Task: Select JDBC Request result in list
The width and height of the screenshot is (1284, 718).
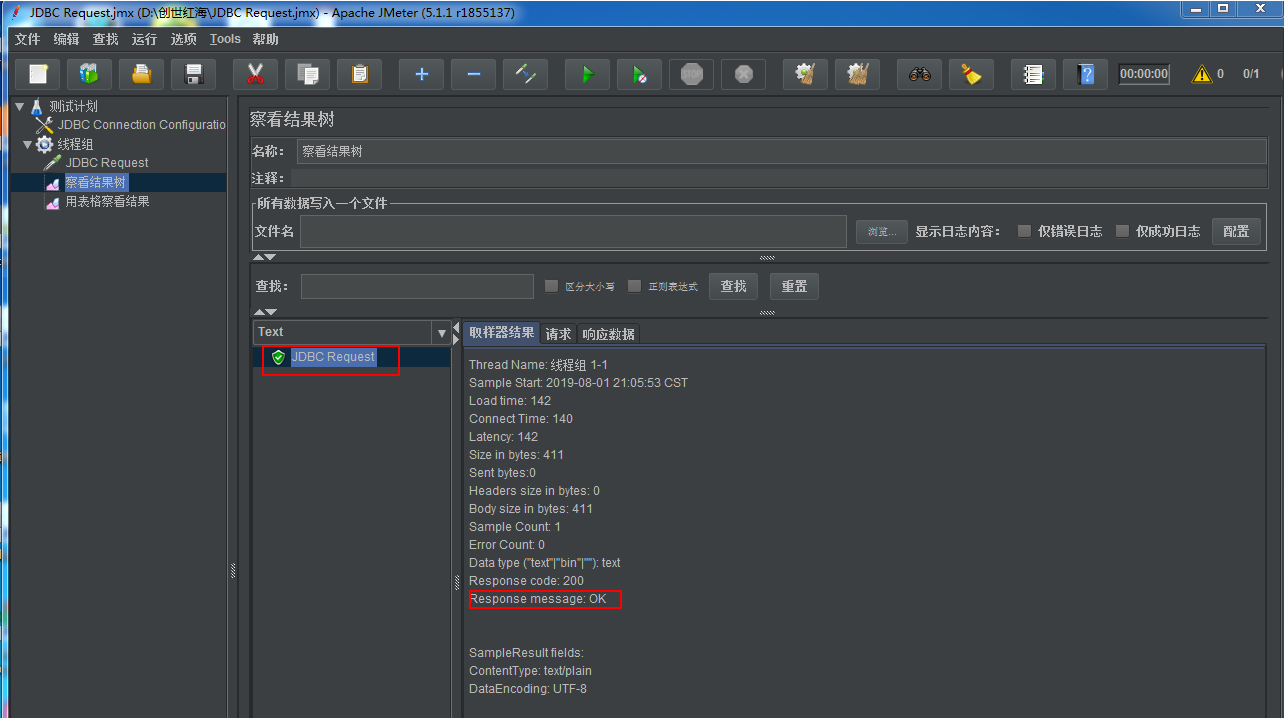Action: (333, 357)
